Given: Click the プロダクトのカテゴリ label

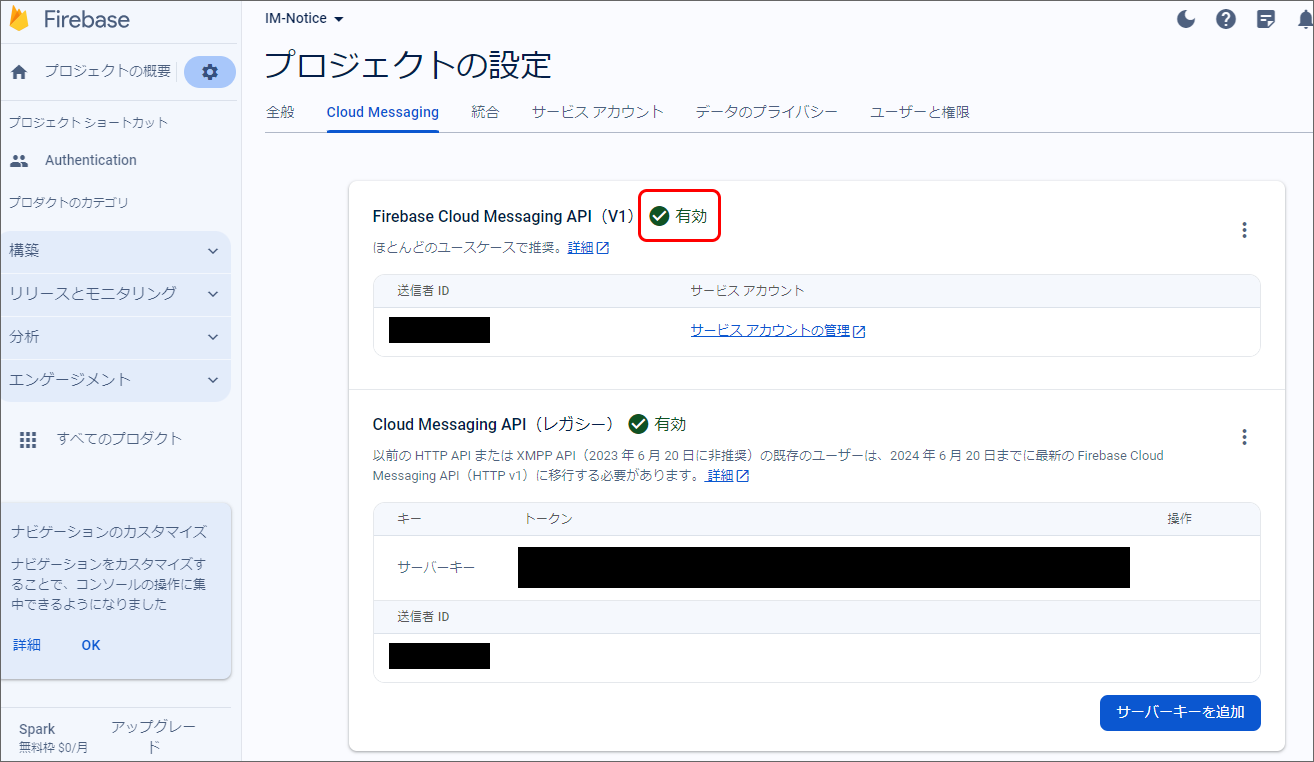Looking at the screenshot, I should click(69, 203).
